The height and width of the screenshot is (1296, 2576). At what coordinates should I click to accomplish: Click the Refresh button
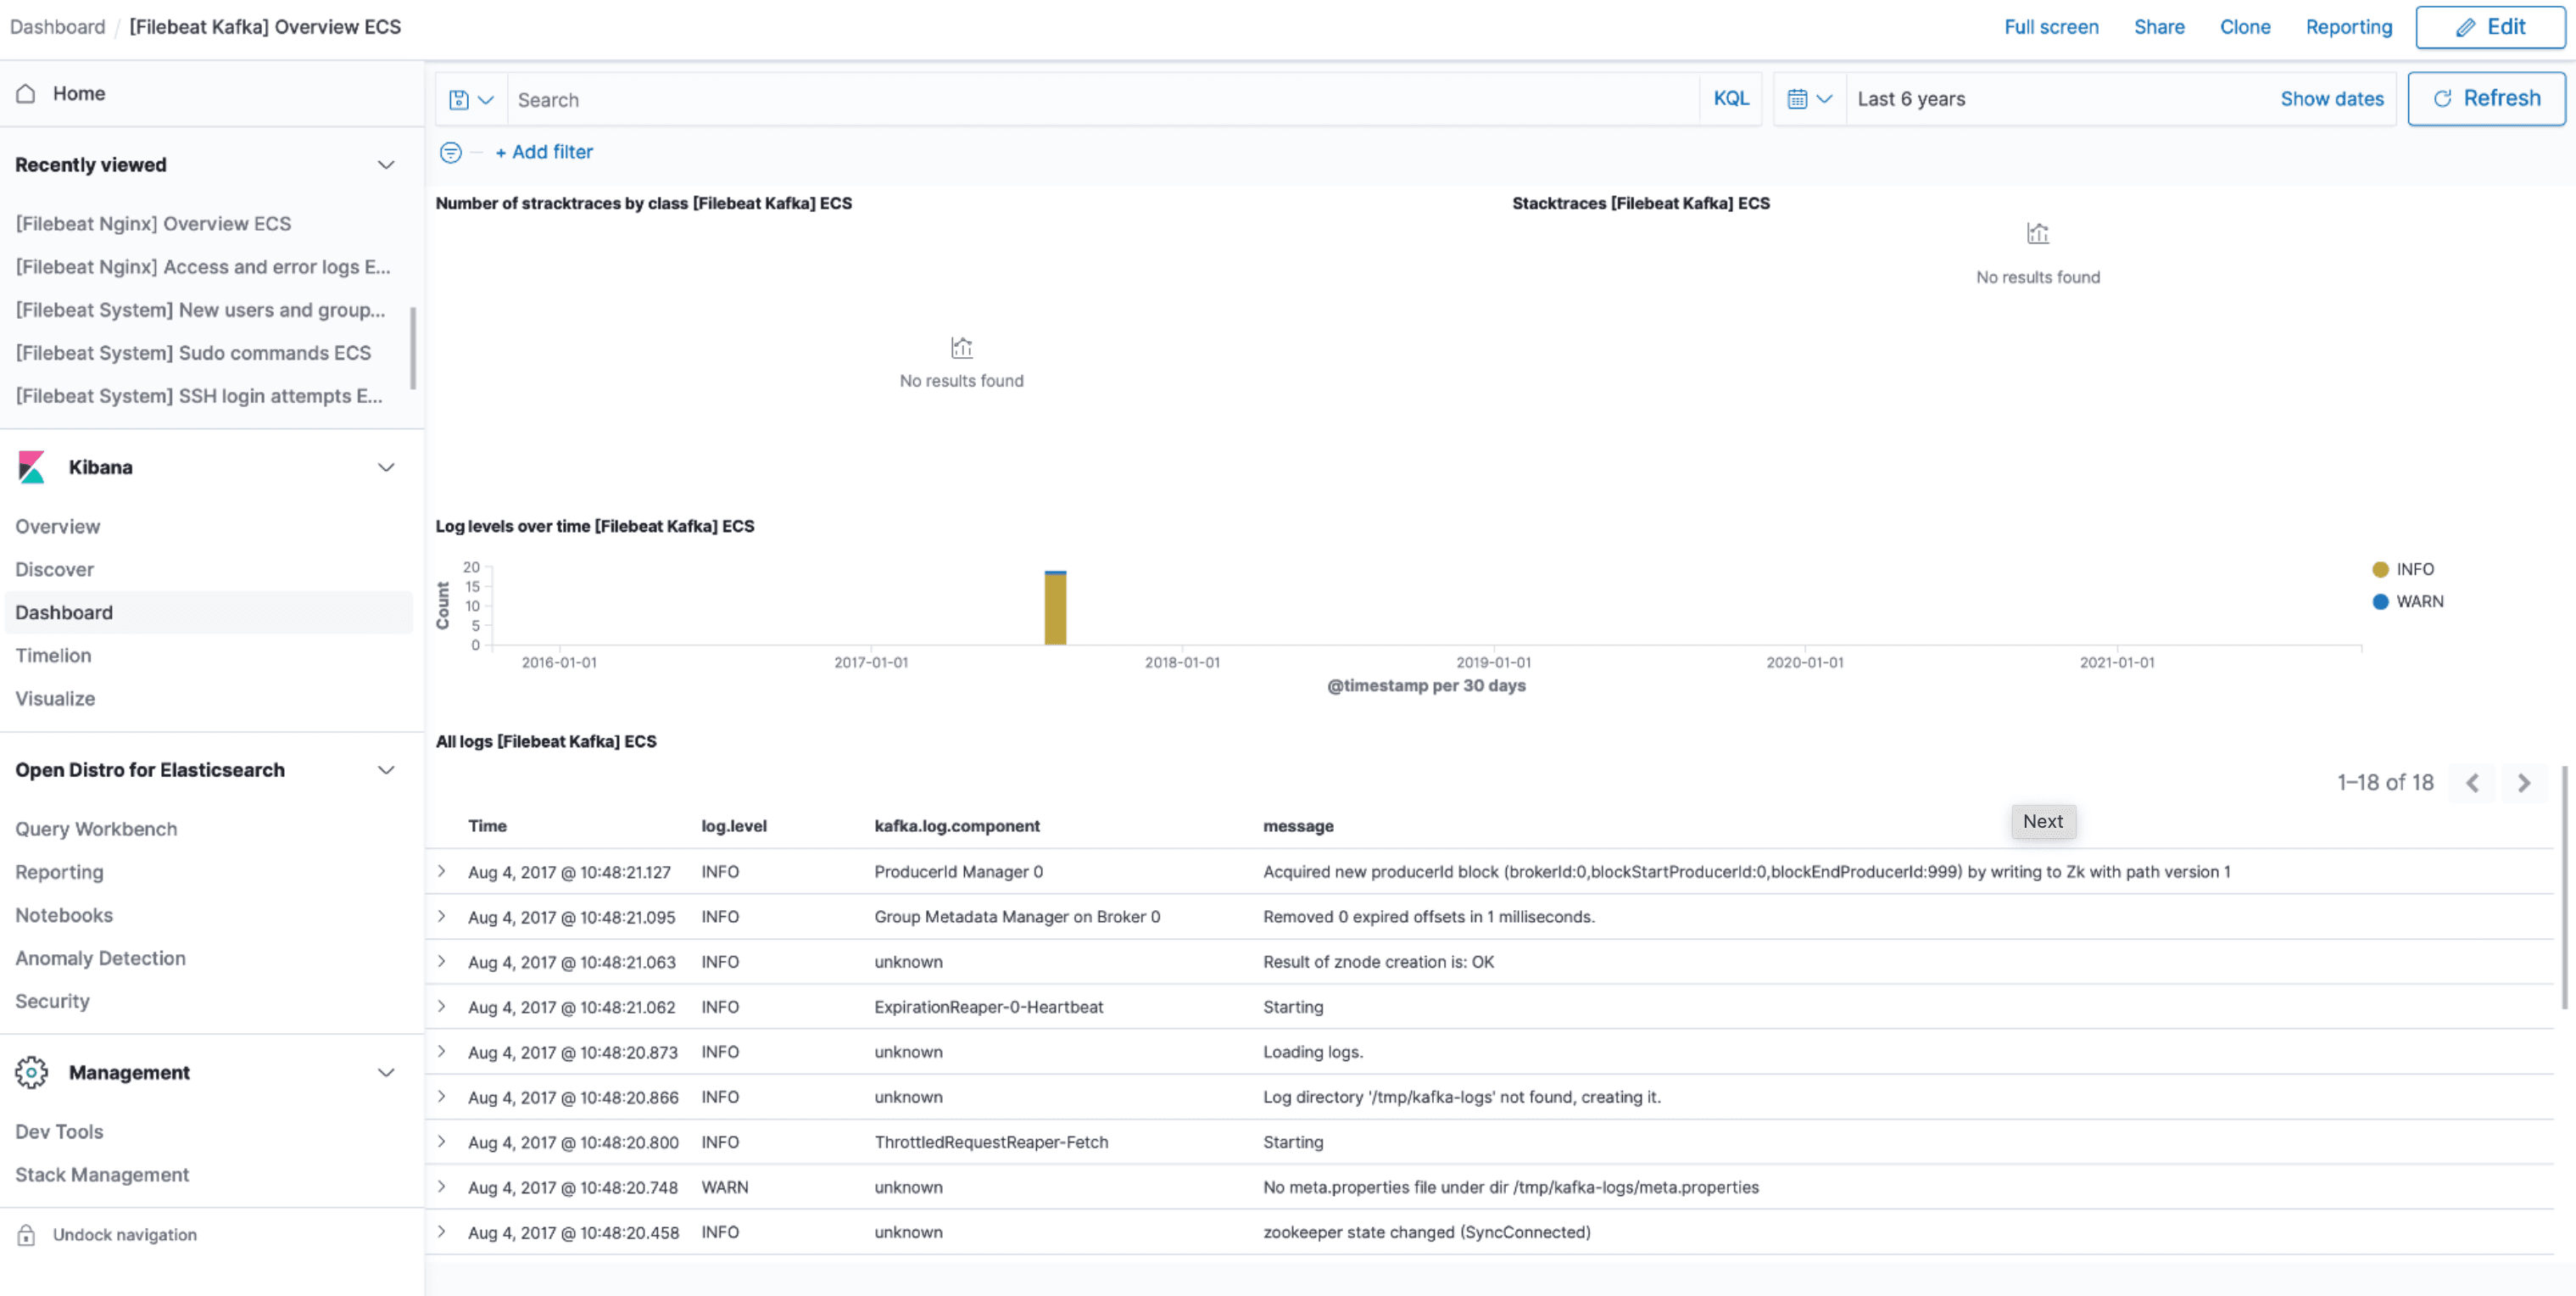point(2486,98)
